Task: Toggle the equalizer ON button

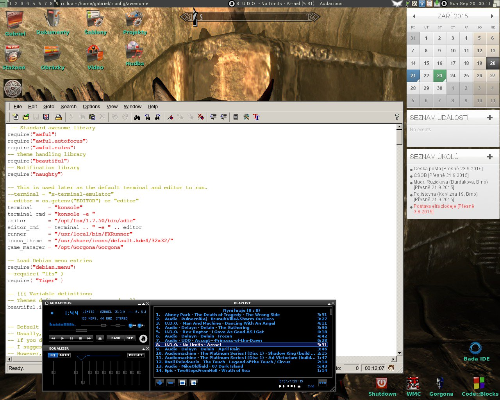Action: coord(53,355)
